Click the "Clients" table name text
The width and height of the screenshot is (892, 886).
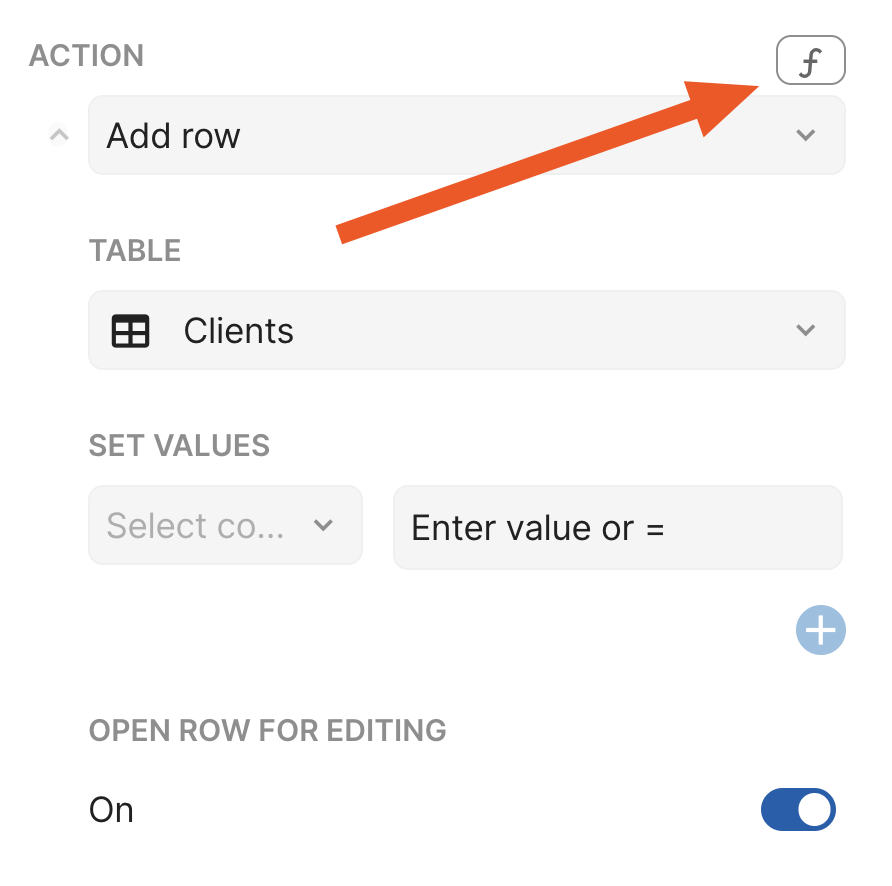point(238,331)
